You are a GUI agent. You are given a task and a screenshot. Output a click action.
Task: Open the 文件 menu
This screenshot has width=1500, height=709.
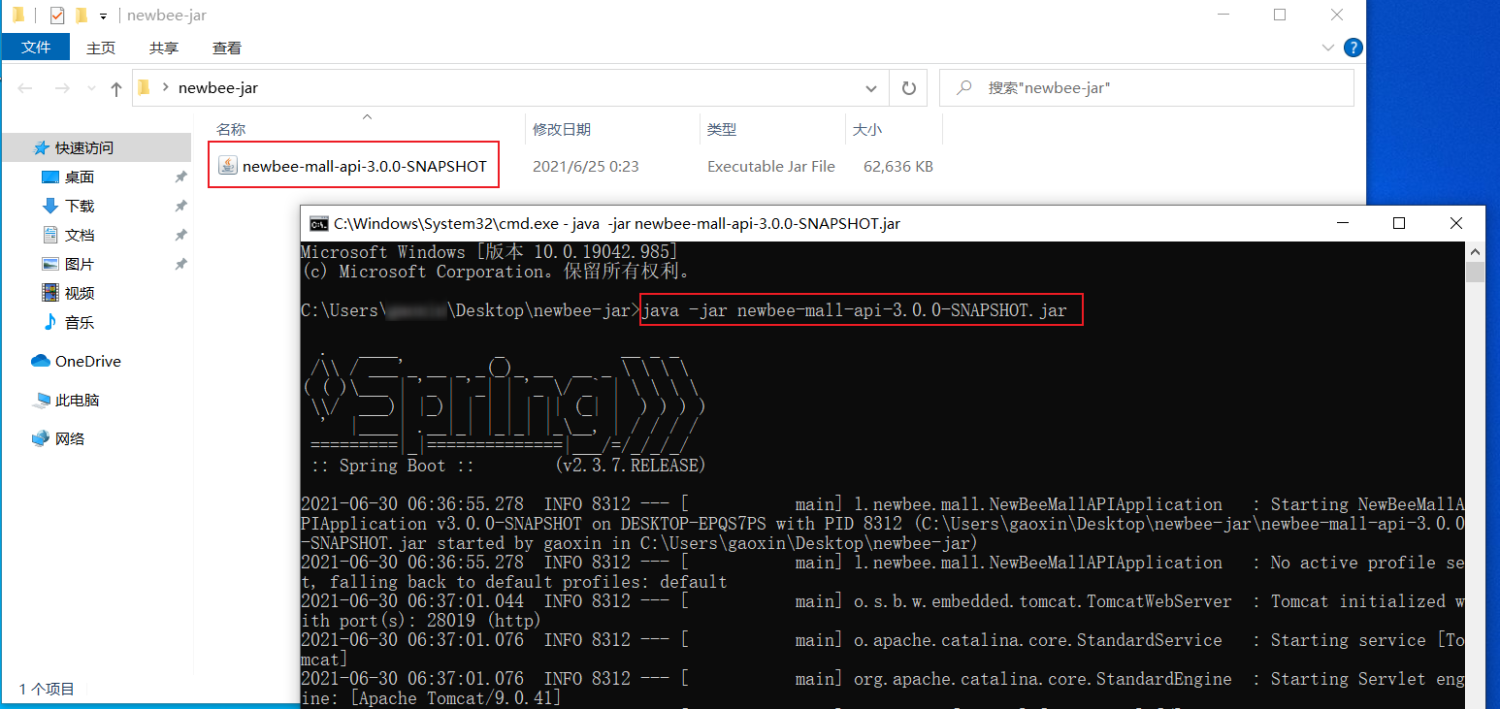tap(35, 47)
